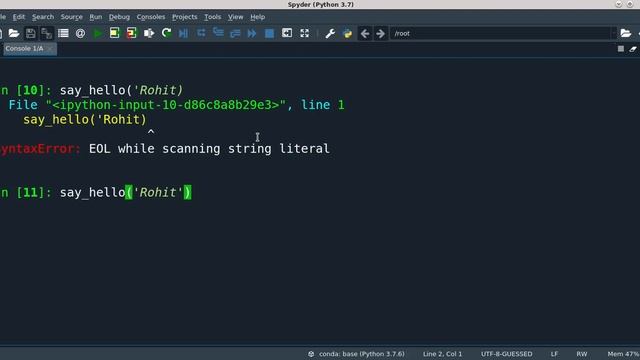The height and width of the screenshot is (360, 640).
Task: Click debugger Continue execution icon
Action: pyautogui.click(x=252, y=33)
